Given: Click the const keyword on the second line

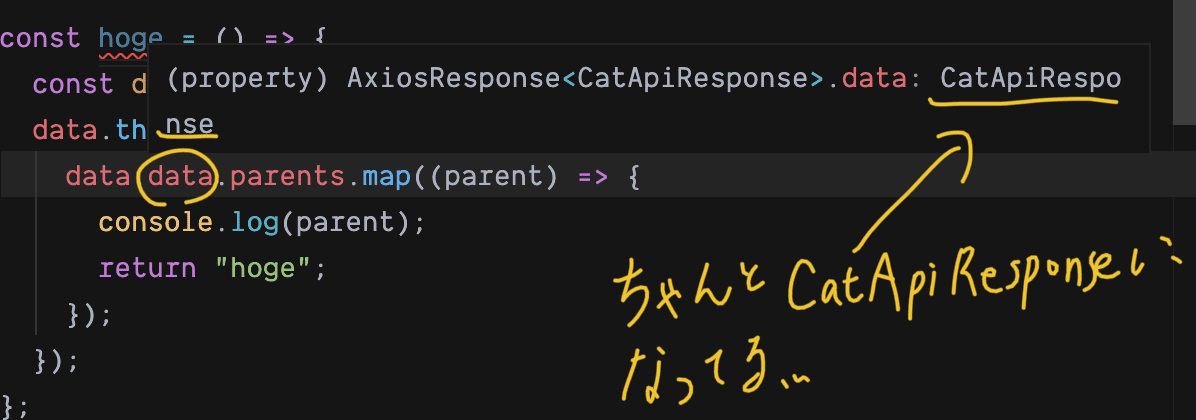Looking at the screenshot, I should coord(73,84).
